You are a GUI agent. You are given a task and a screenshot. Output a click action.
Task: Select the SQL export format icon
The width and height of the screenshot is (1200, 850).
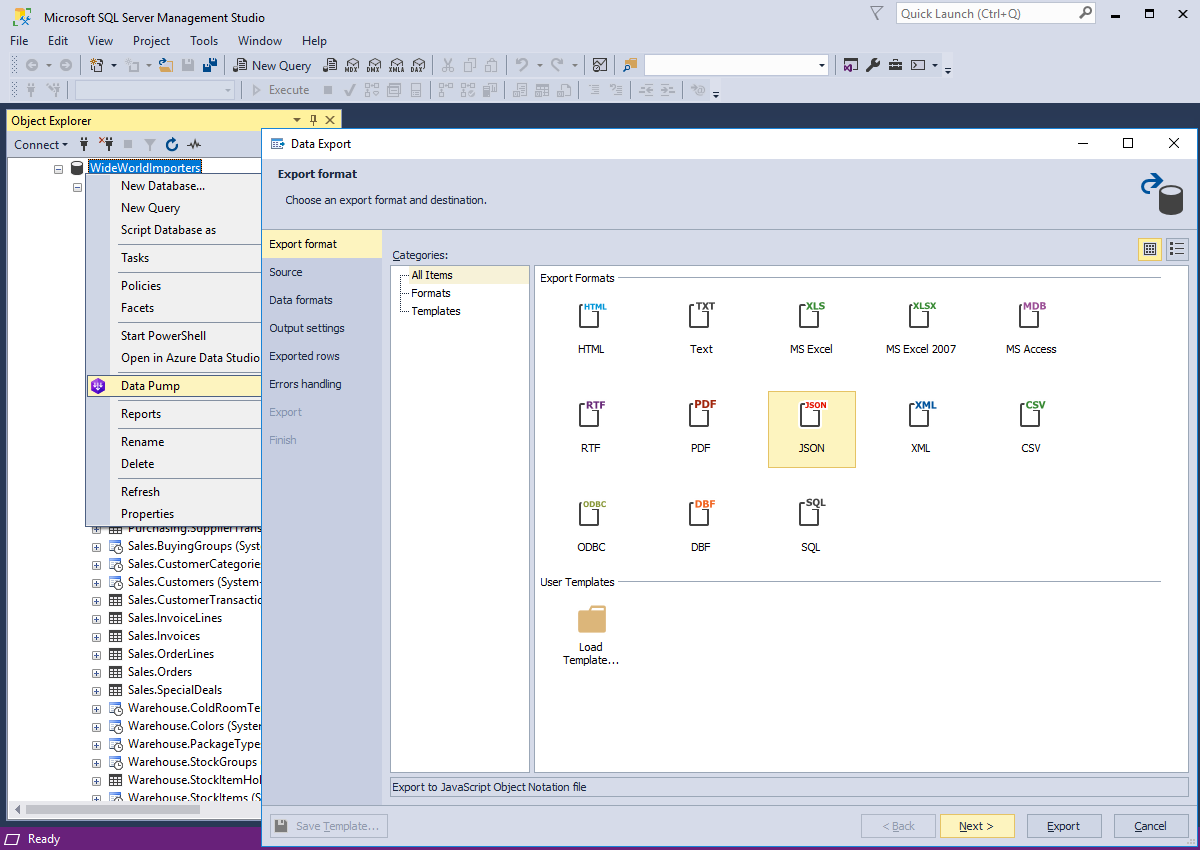point(811,514)
